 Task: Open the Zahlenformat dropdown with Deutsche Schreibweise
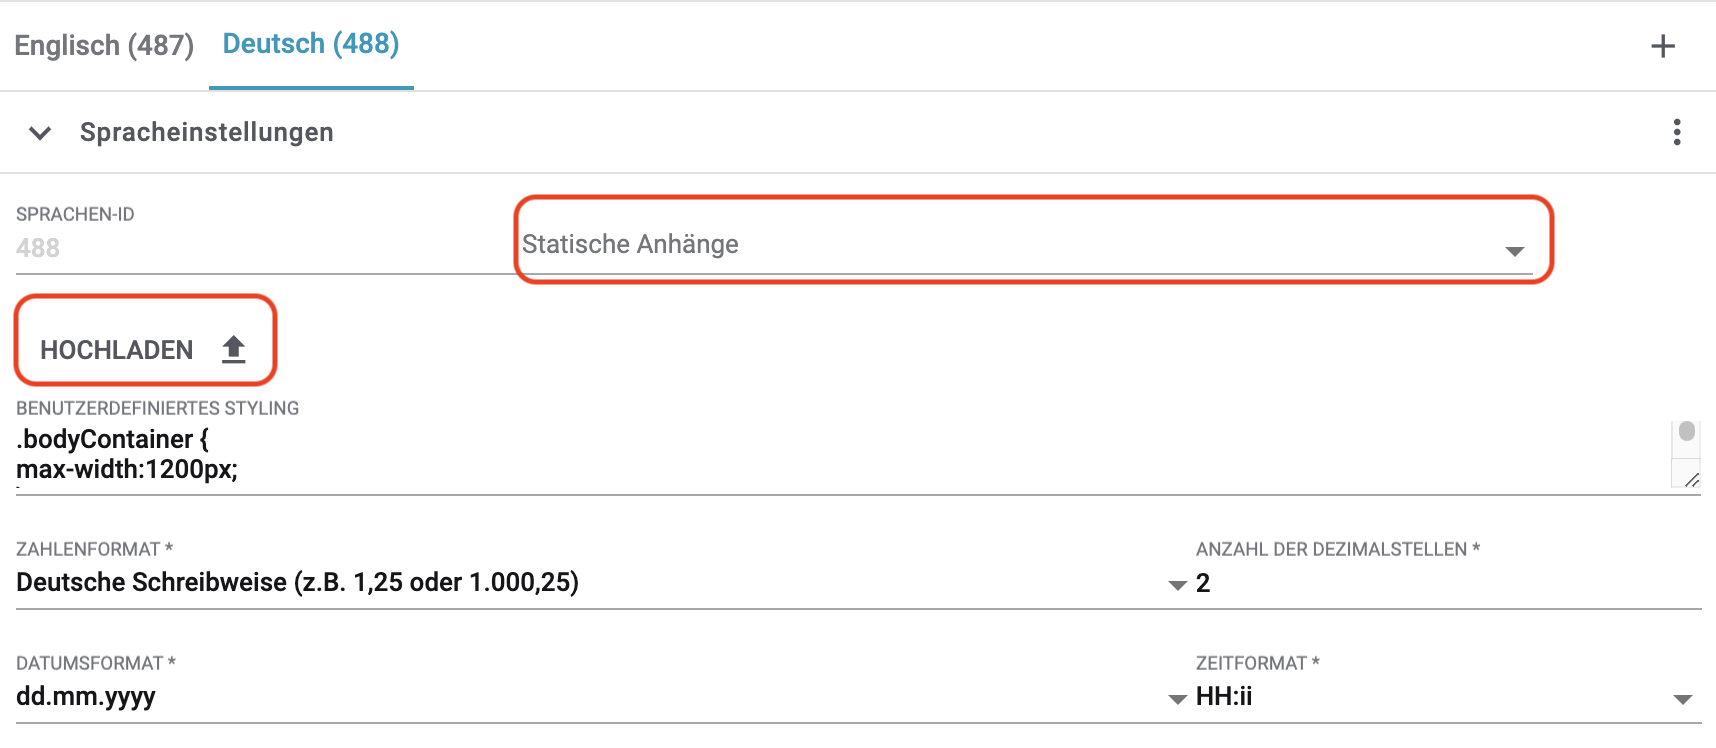[x=580, y=583]
